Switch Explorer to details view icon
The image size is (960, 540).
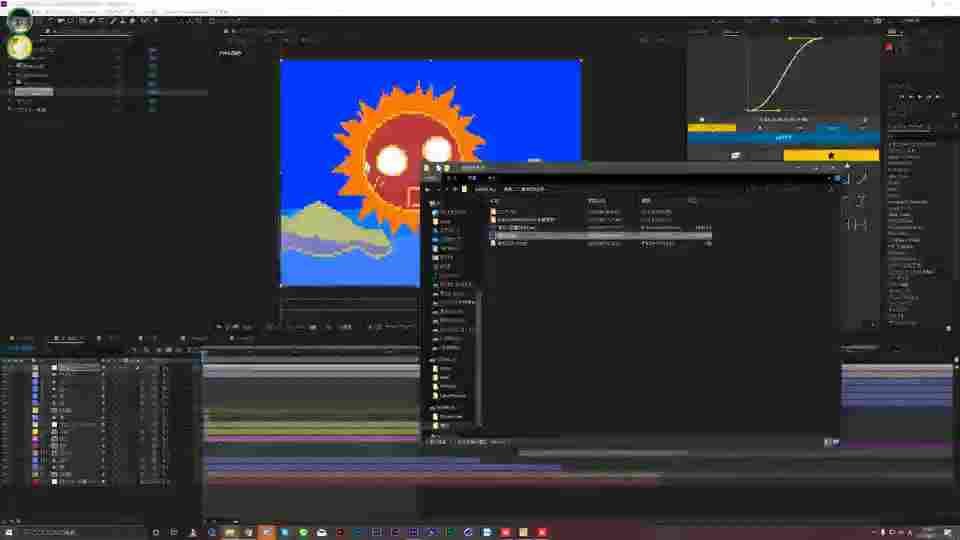click(828, 442)
